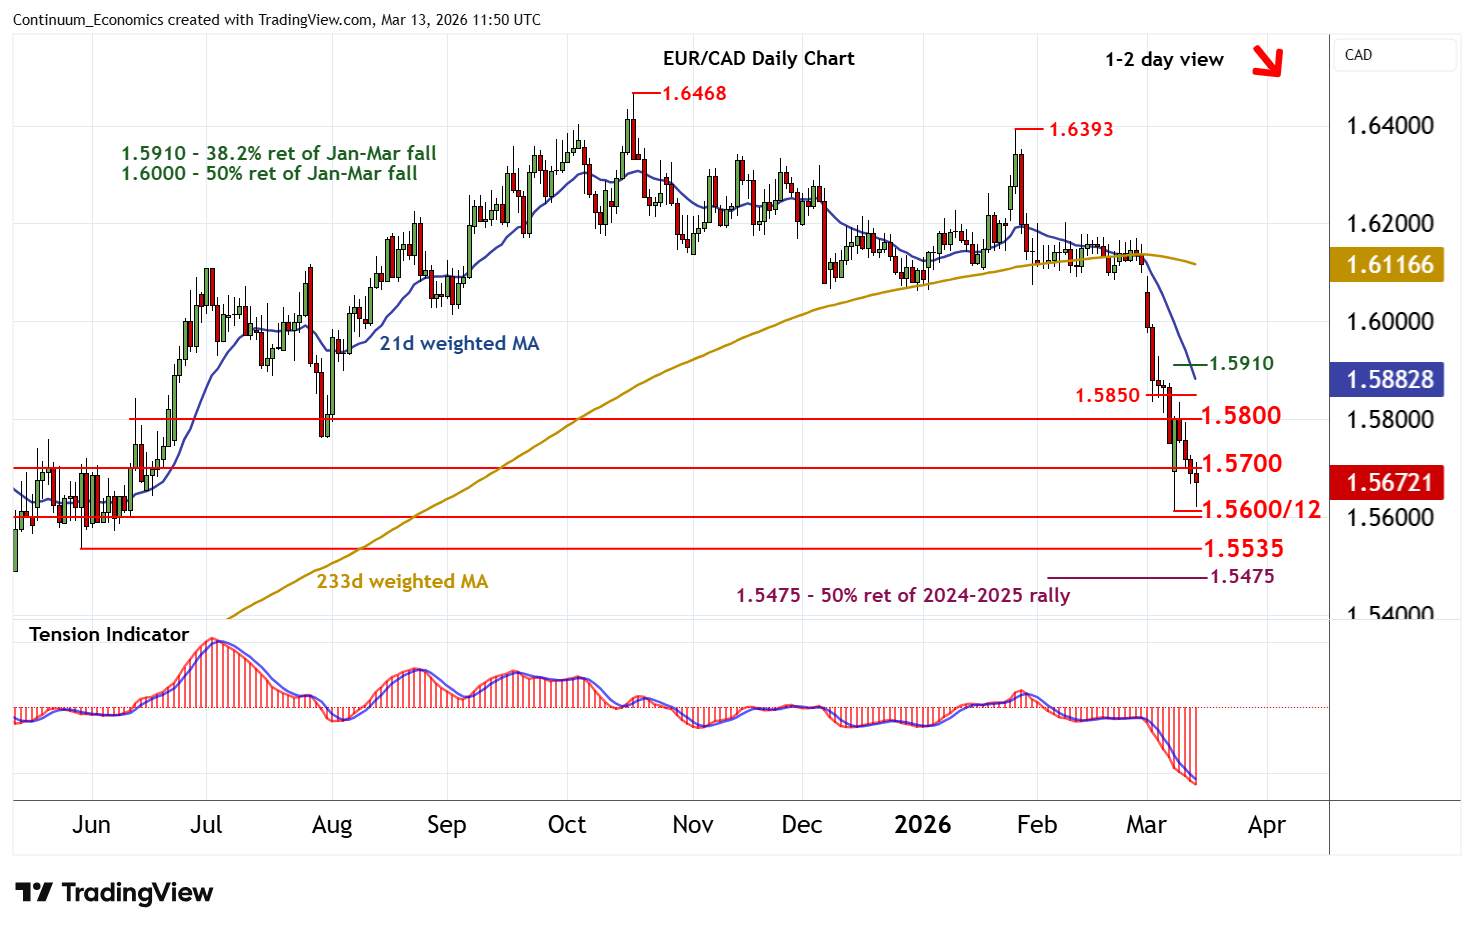The image size is (1474, 930).
Task: Click the Oct label on time axis
Action: tap(567, 825)
